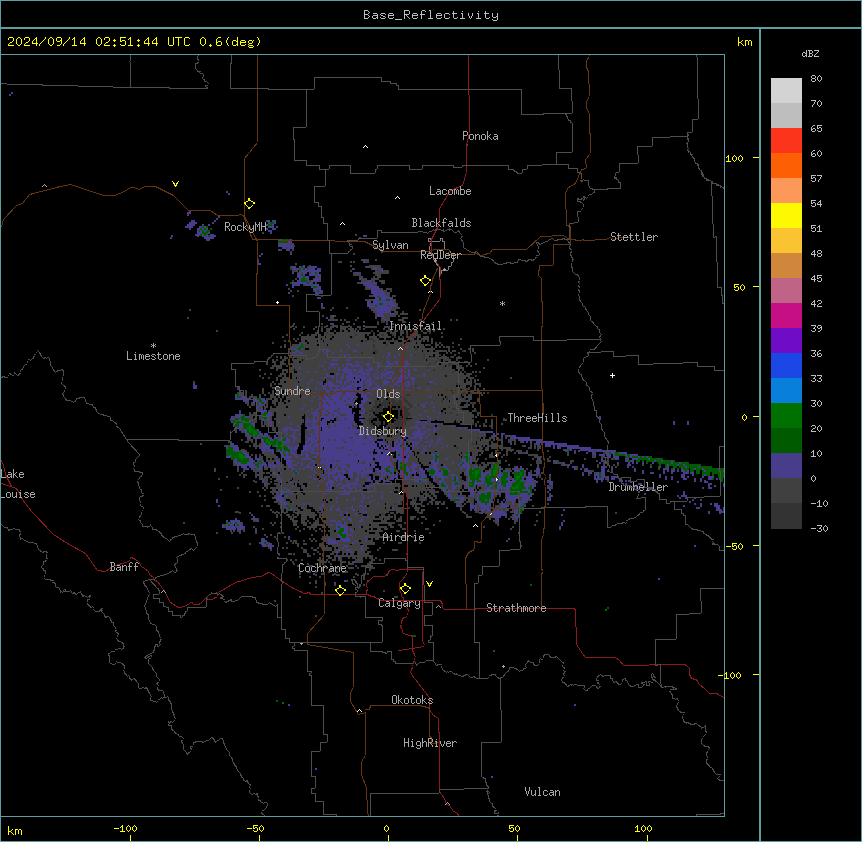Click the -30 value in the dBZ legend
The image size is (862, 842).
coord(819,529)
